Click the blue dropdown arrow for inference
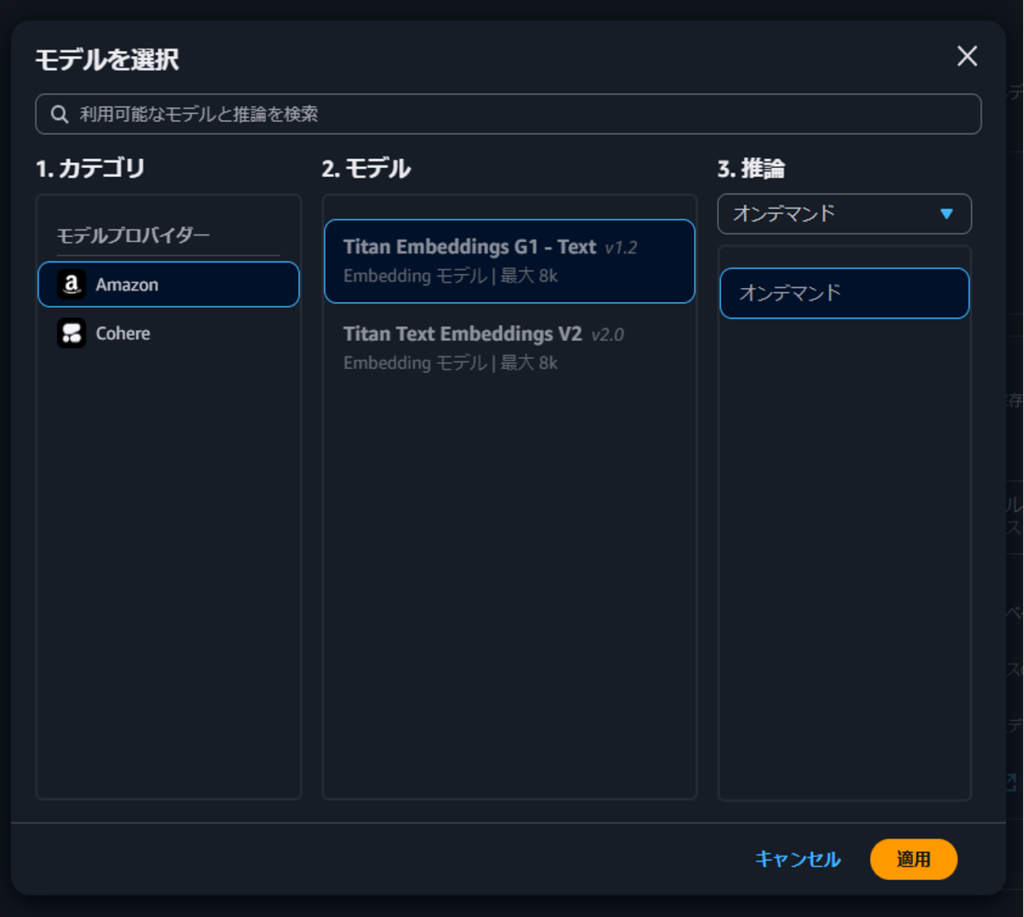This screenshot has width=1024, height=917. coord(946,214)
